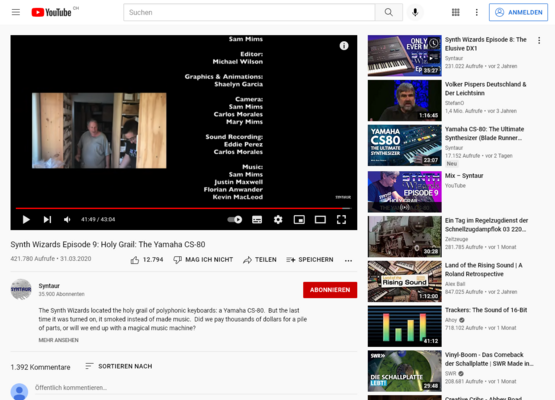This screenshot has width=555, height=400.
Task: Open the options menu for Synth Wizards Episode 8
Action: click(539, 40)
